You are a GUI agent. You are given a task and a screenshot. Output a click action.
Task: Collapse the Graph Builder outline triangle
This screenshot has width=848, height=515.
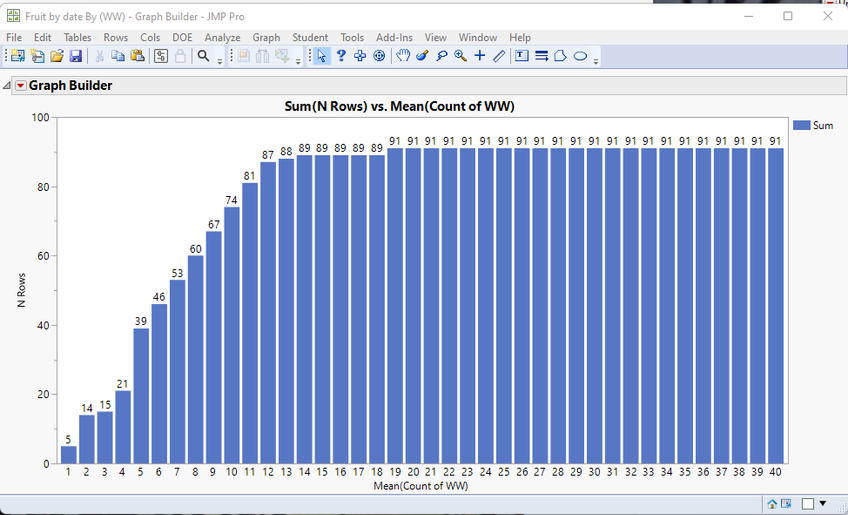[x=8, y=86]
